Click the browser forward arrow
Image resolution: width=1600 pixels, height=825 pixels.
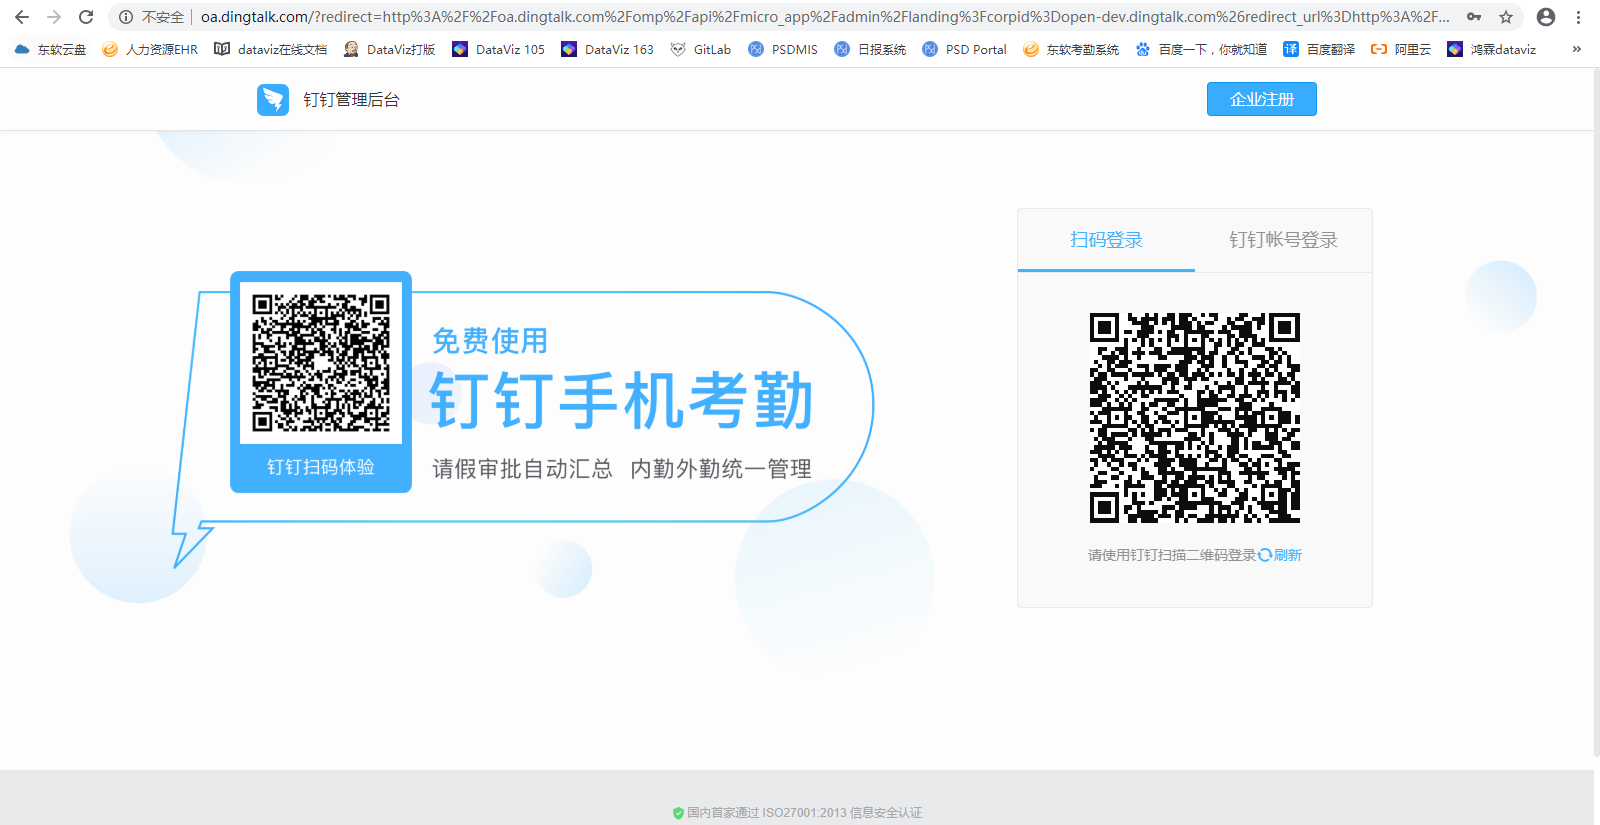(54, 17)
